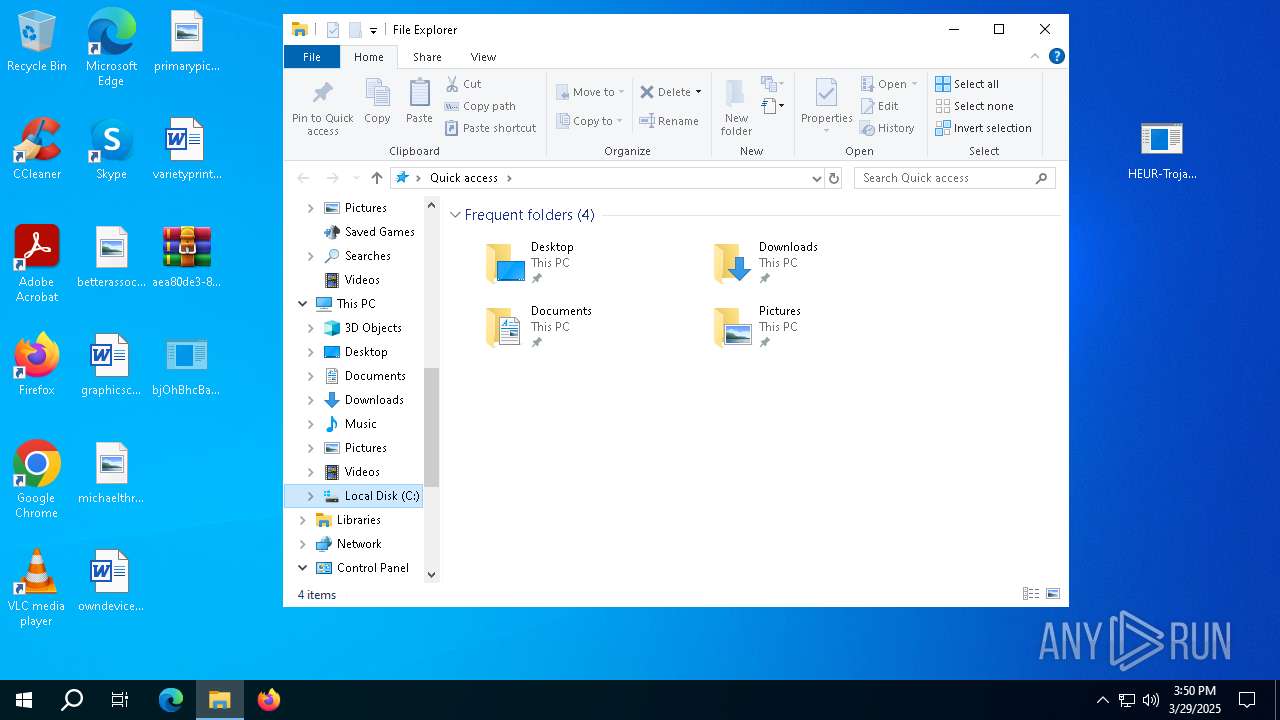Open recent locations dropdown arrow
1280x720 pixels.
click(356, 178)
